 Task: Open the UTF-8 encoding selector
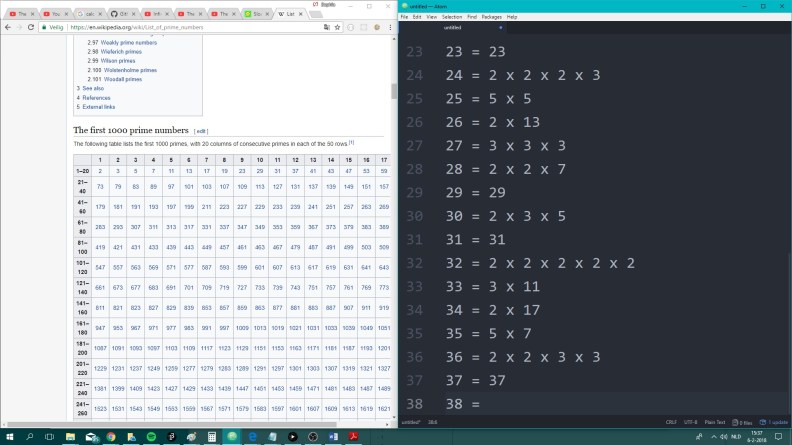(690, 423)
